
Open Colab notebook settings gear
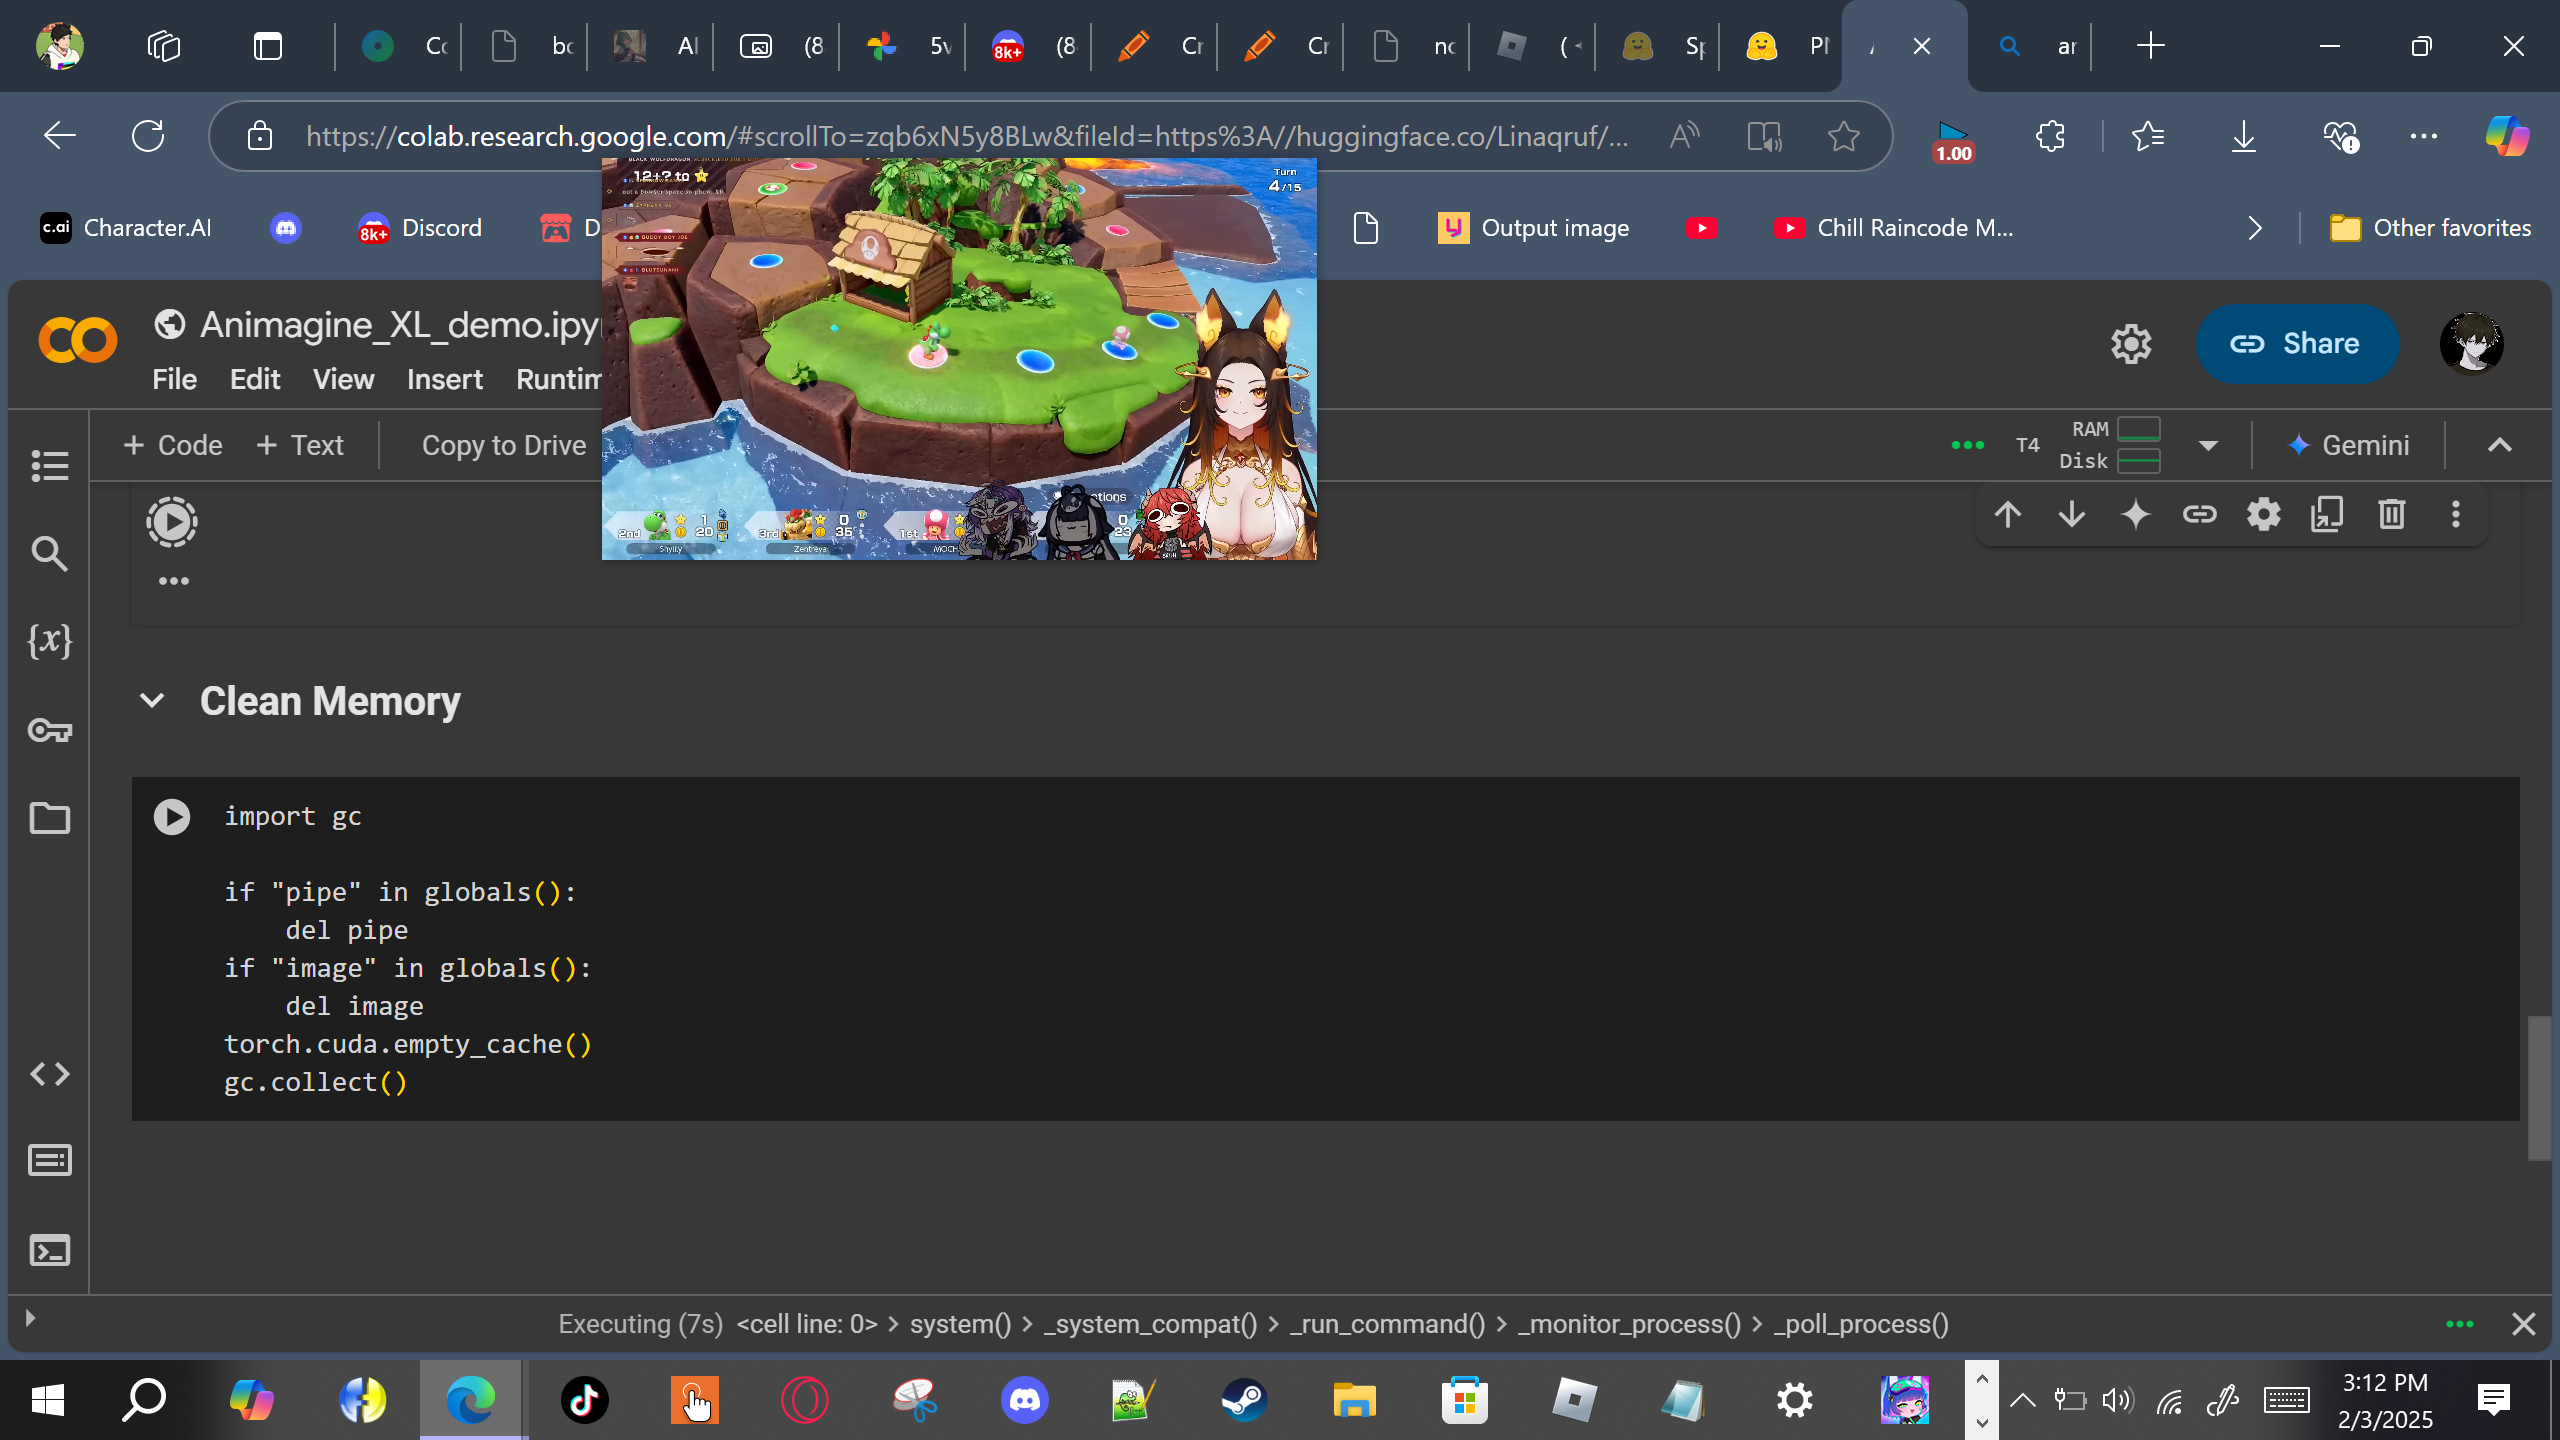pos(2131,344)
